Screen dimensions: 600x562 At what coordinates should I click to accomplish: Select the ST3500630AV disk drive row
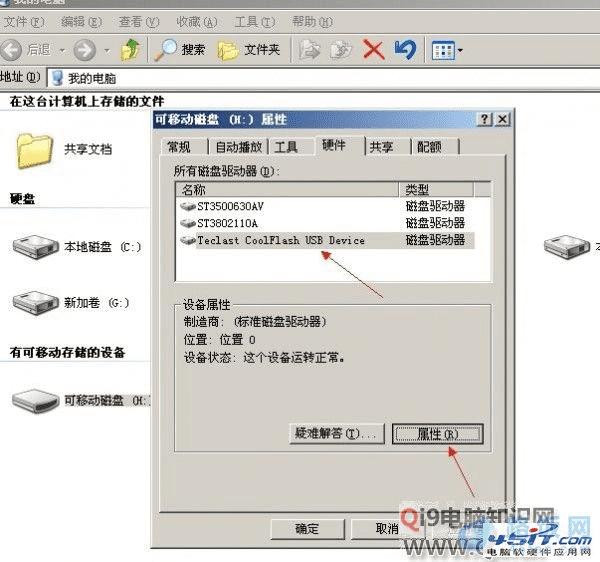[x=326, y=207]
